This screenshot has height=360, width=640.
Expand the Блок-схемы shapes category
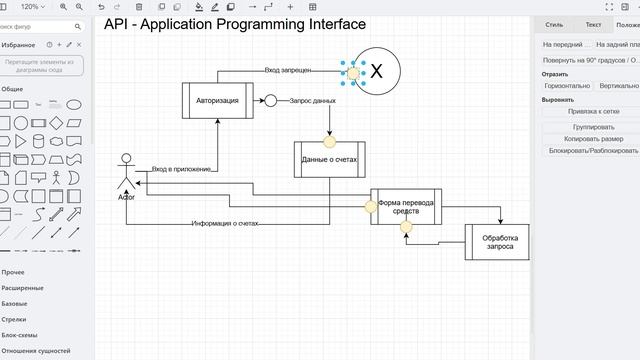tap(19, 335)
